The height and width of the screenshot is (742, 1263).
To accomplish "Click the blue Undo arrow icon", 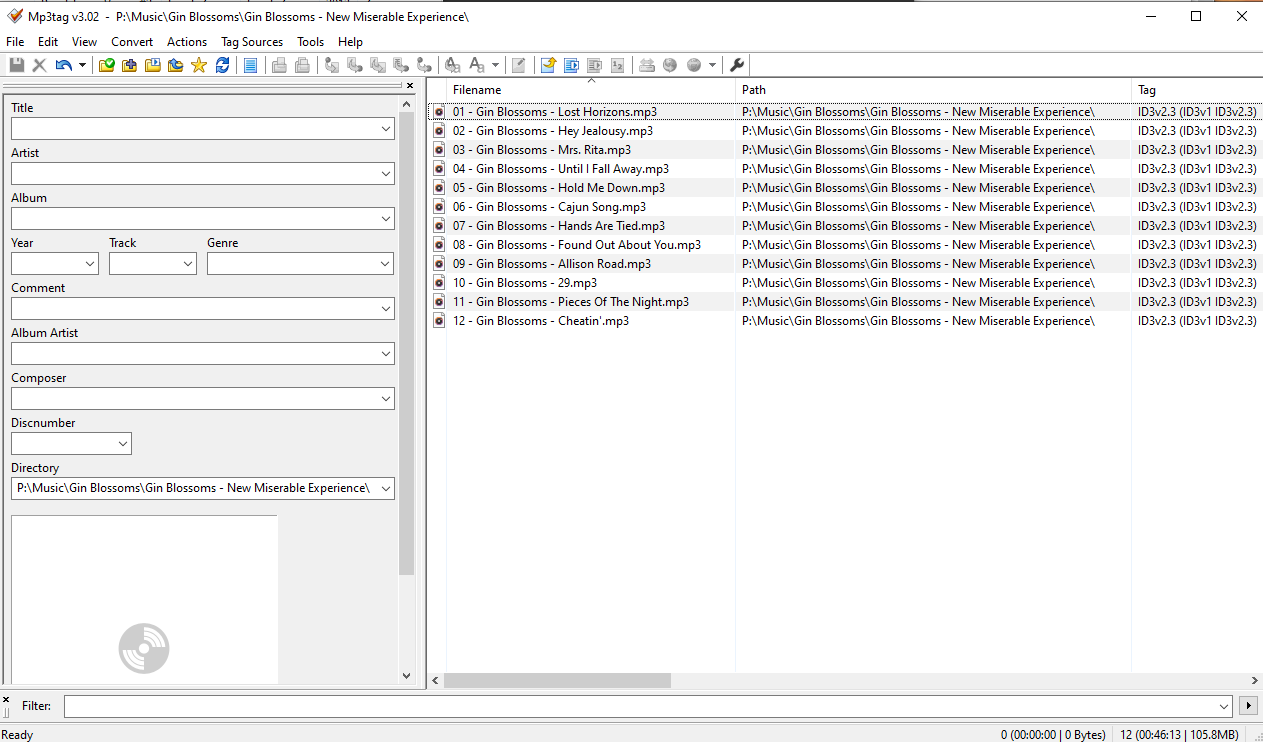I will coord(64,65).
